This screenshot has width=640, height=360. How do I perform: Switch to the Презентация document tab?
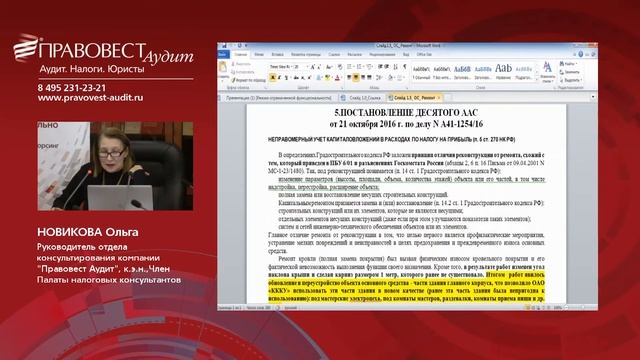click(x=278, y=98)
